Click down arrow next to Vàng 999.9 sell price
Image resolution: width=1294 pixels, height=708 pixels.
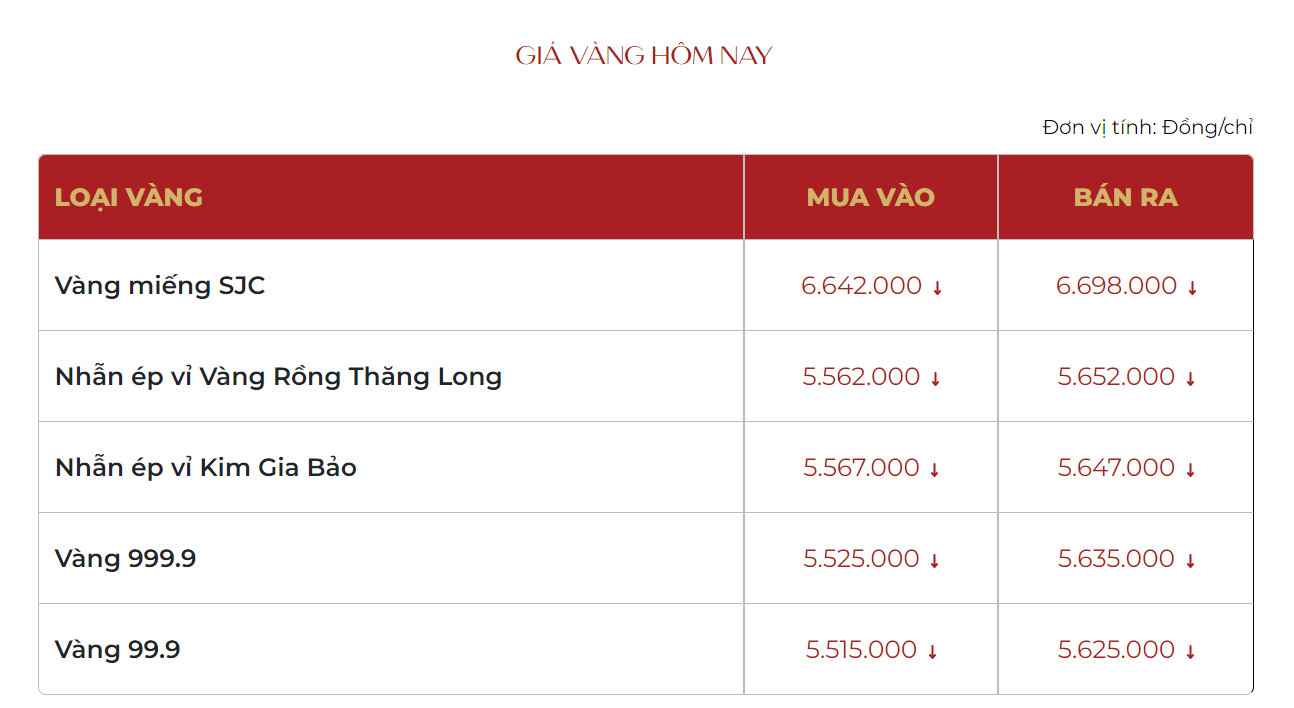pos(1190,561)
